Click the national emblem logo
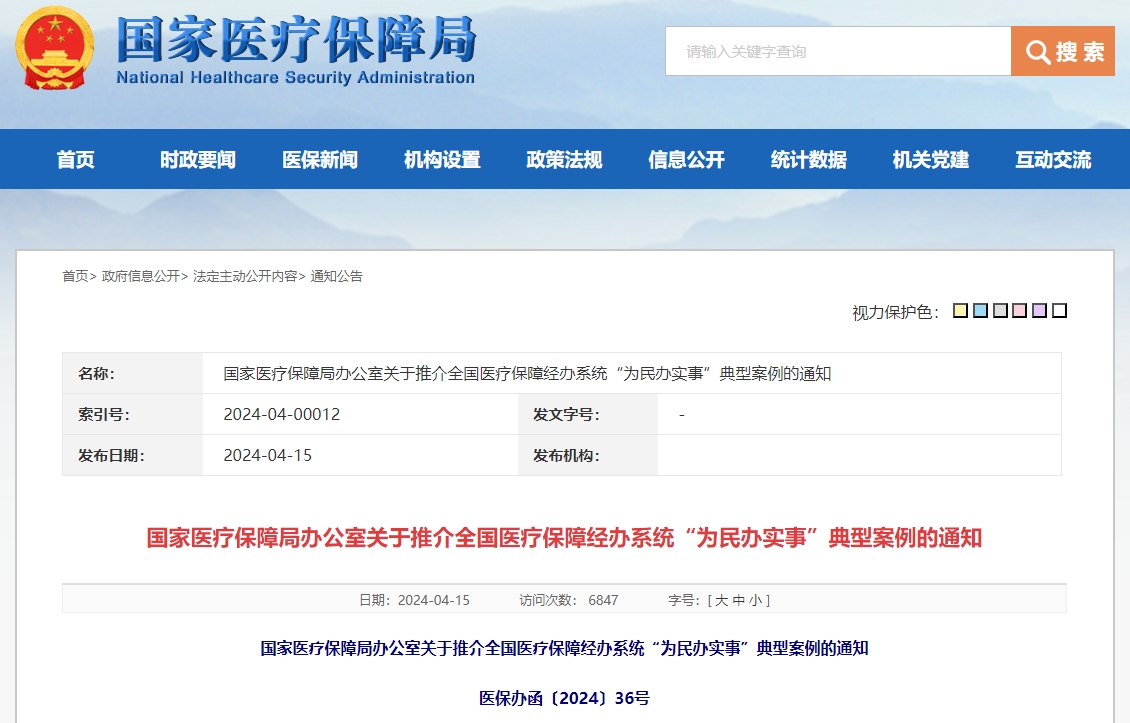Image resolution: width=1130 pixels, height=723 pixels. [x=55, y=48]
